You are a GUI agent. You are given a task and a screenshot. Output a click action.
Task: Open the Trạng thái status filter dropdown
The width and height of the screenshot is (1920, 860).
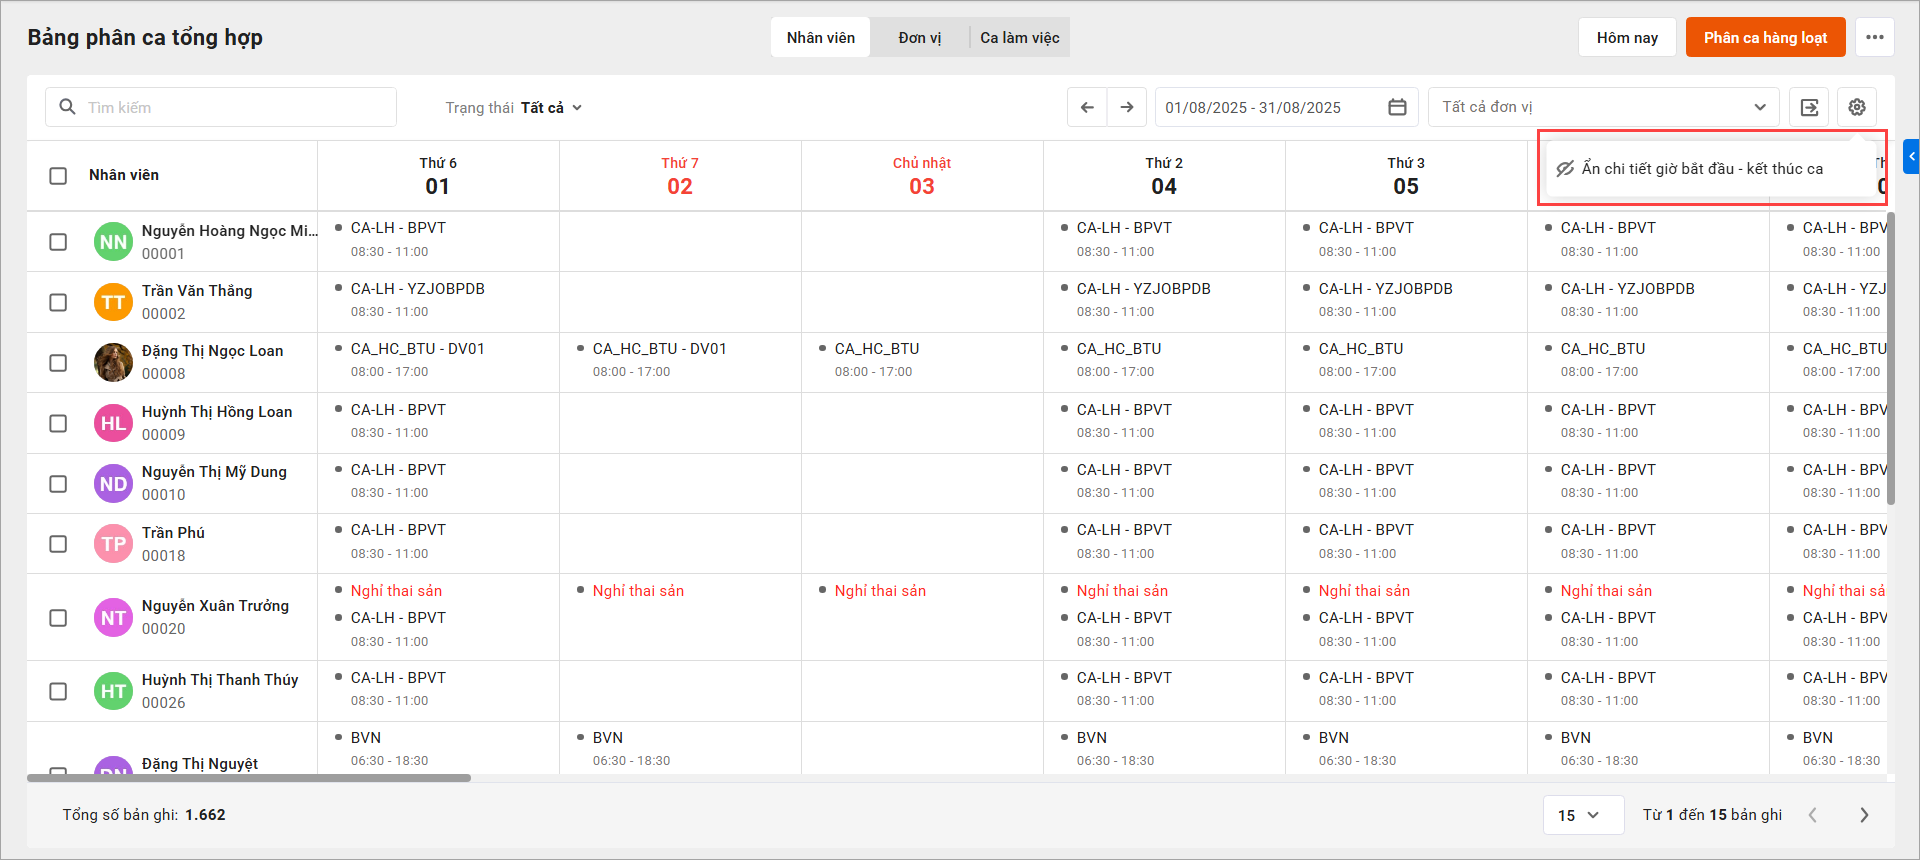pyautogui.click(x=513, y=108)
